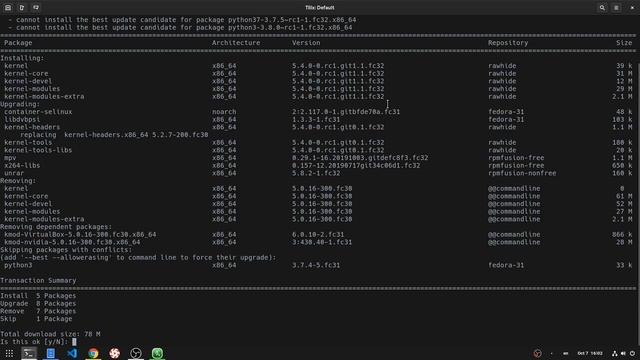Click version '2:2.117.0-1.gitbfde78a.fc31'

[x=346, y=112]
